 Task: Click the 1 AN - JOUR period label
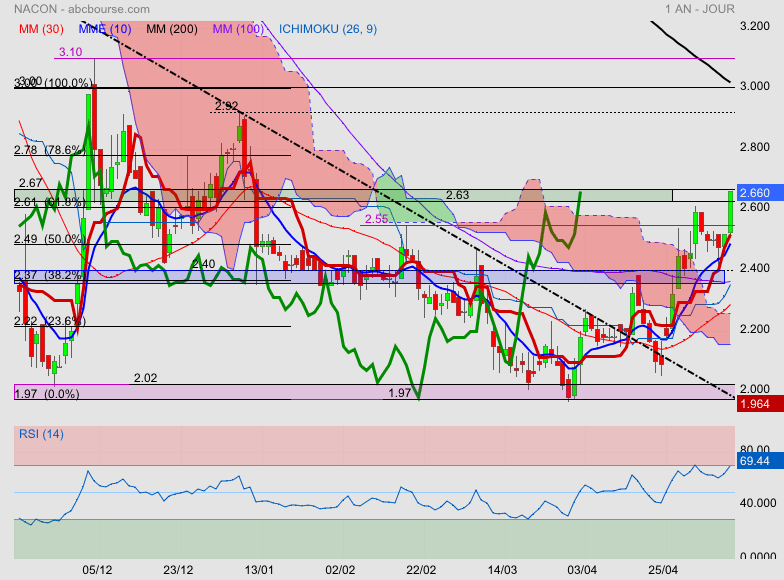pyautogui.click(x=700, y=9)
